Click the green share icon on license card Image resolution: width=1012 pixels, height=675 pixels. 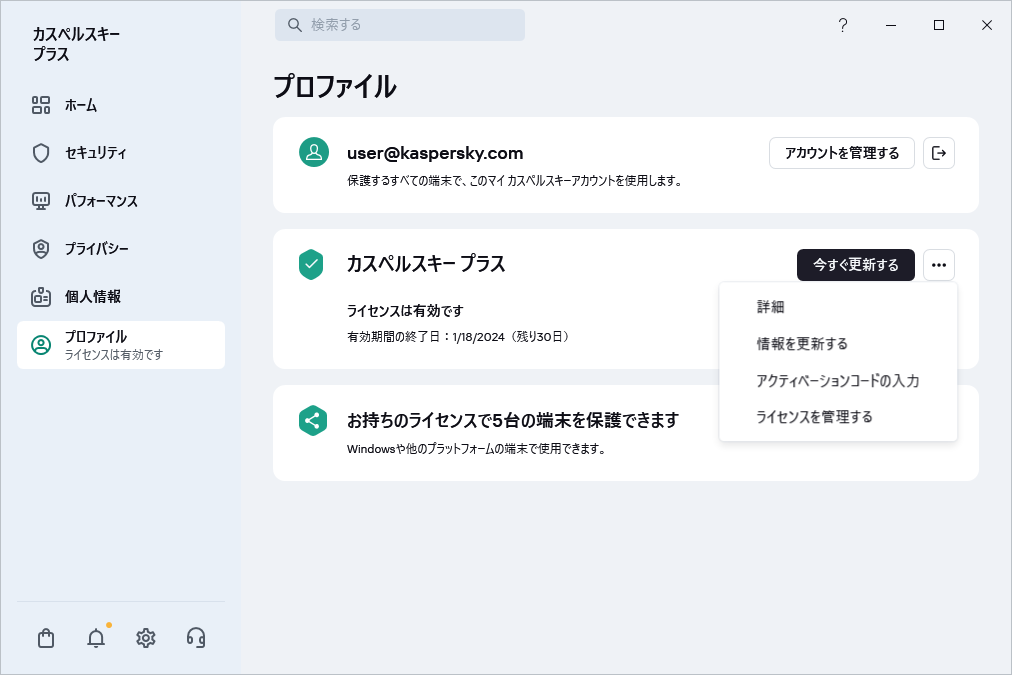point(313,421)
